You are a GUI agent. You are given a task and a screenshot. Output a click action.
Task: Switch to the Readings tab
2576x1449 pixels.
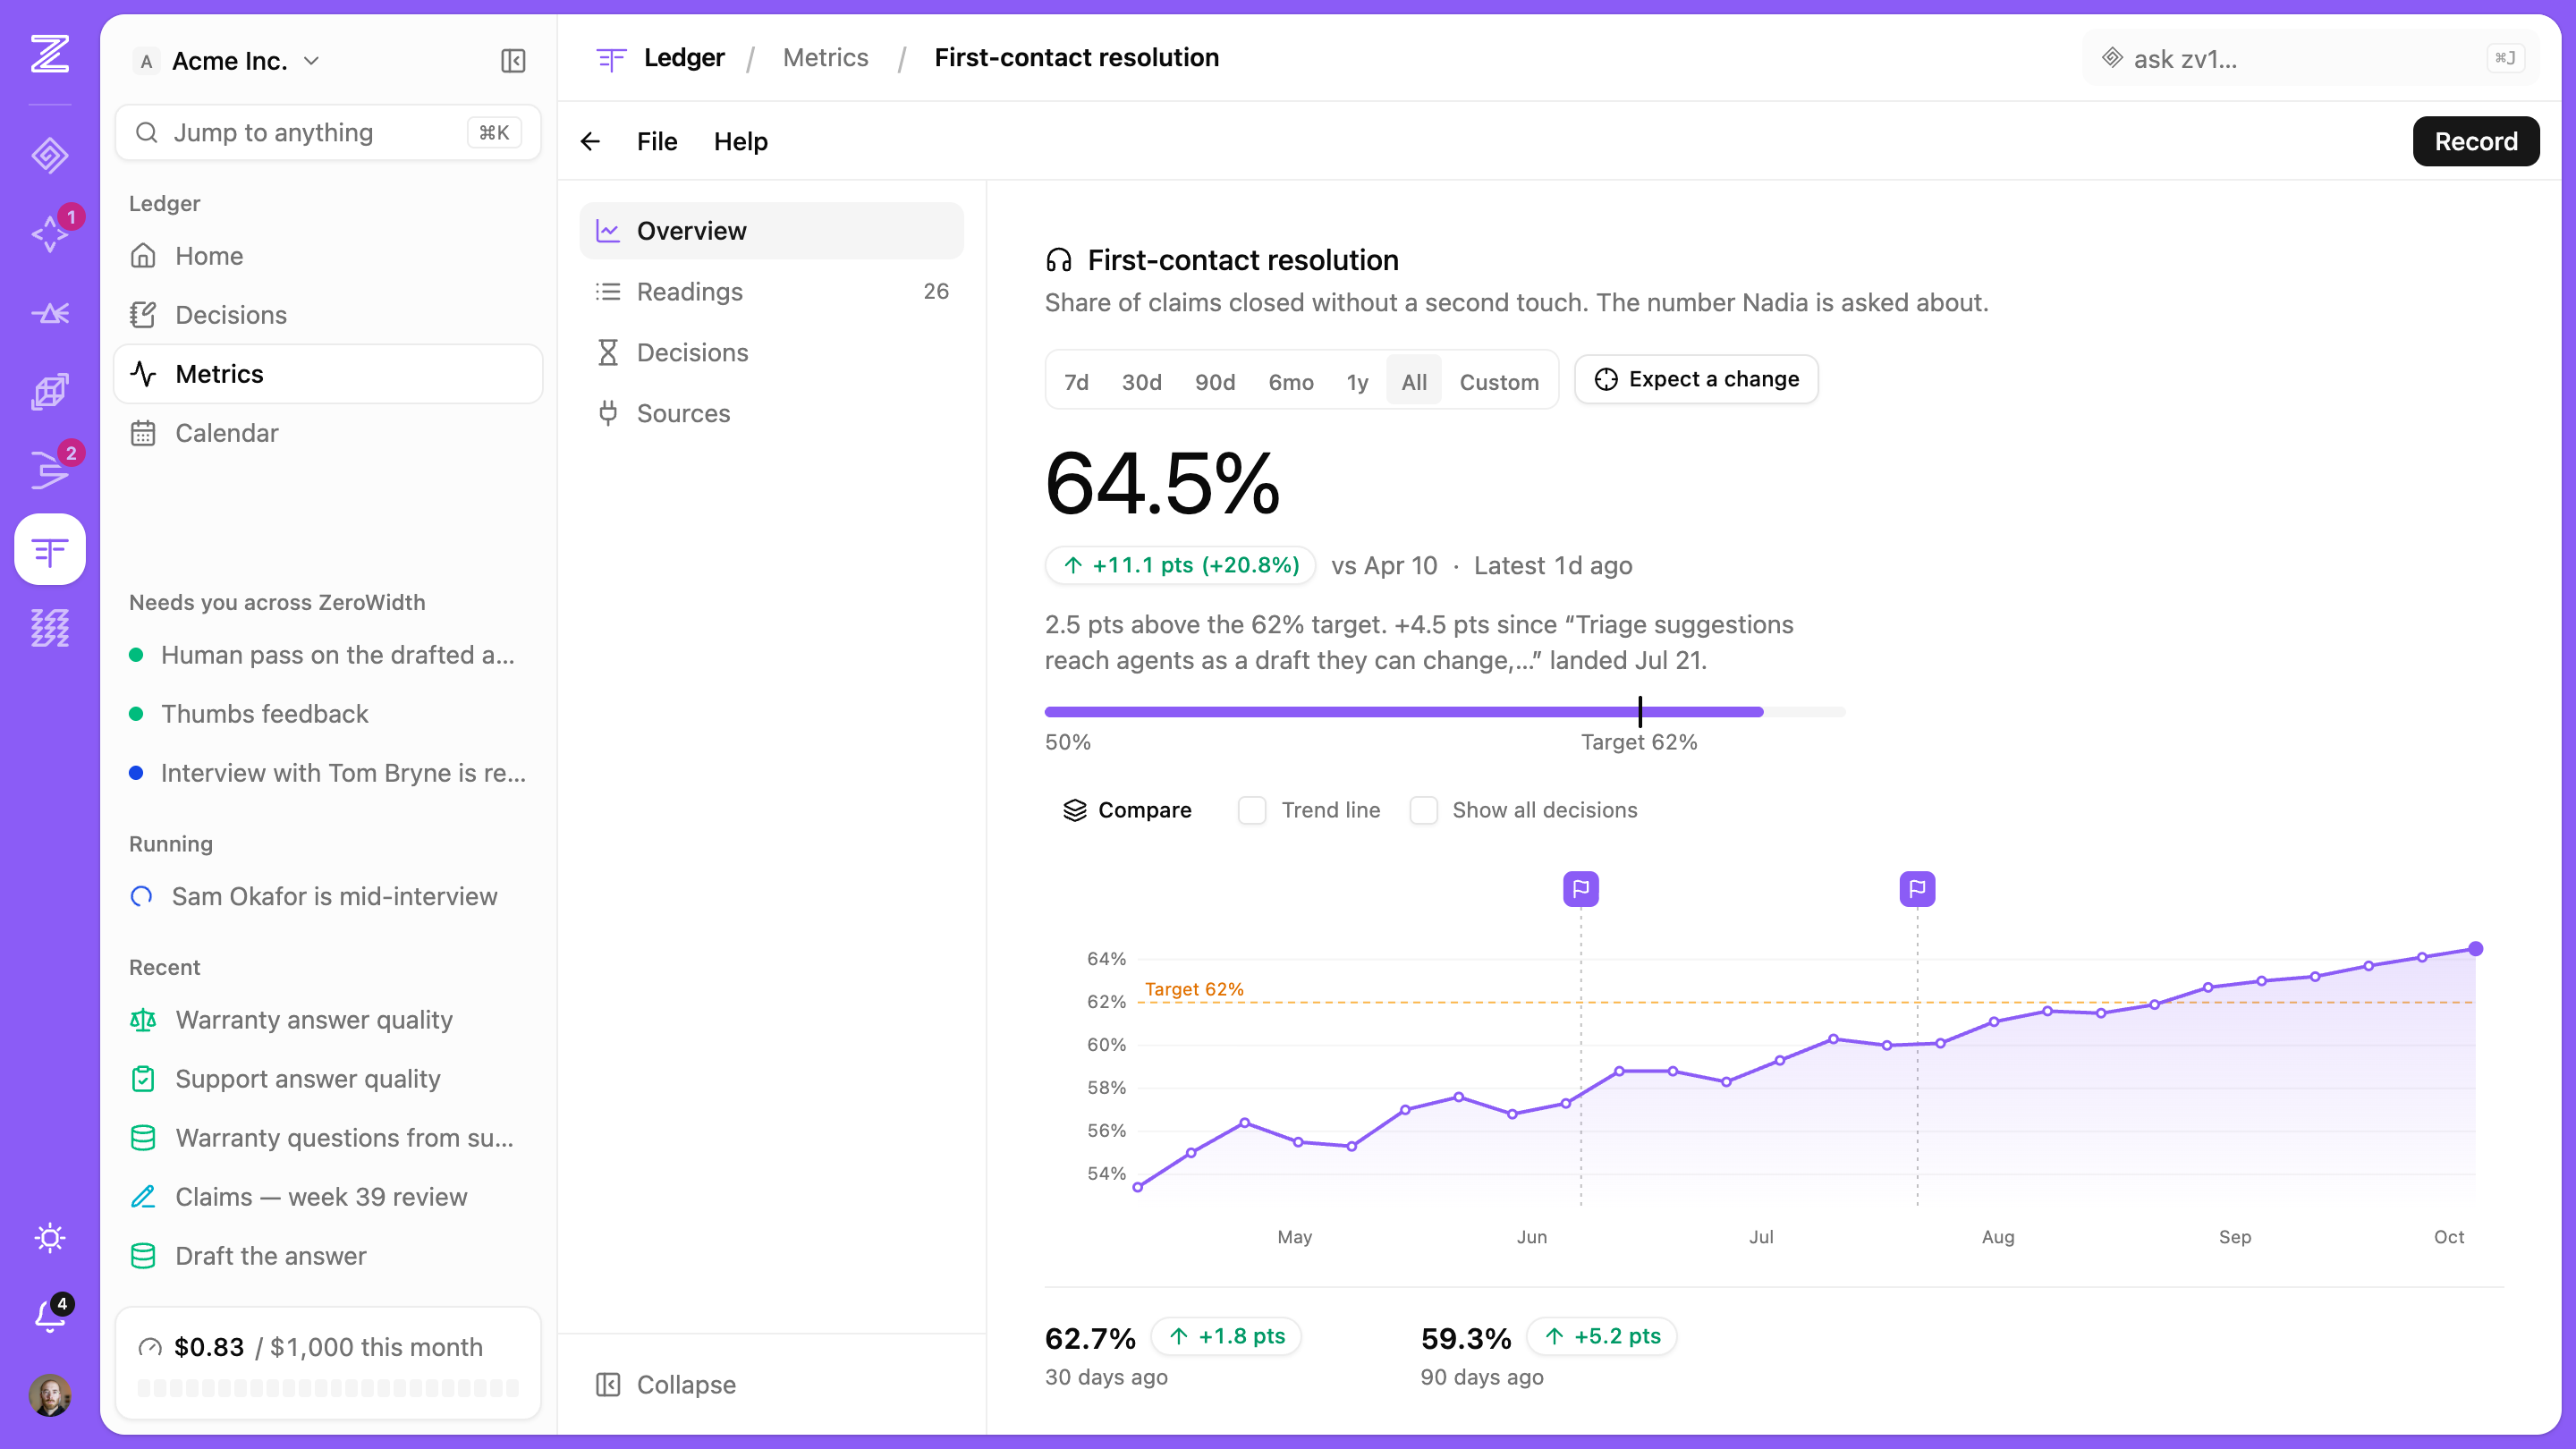[771, 291]
